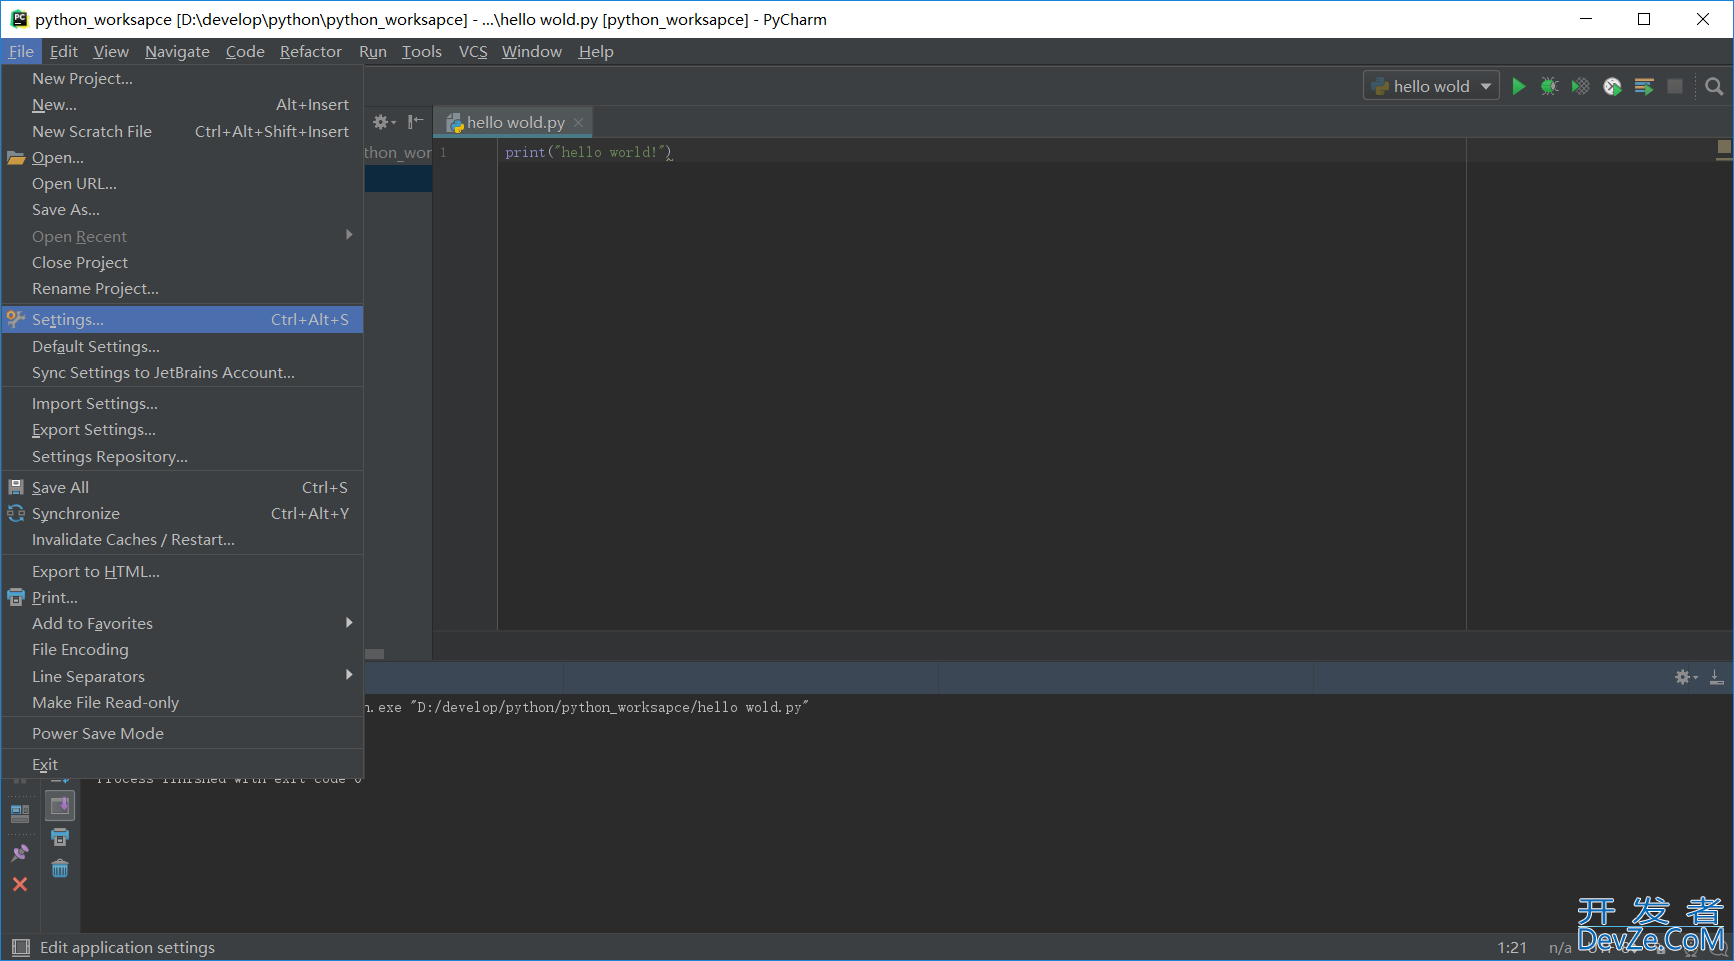
Task: Select New Scratch File entry
Action: click(182, 132)
